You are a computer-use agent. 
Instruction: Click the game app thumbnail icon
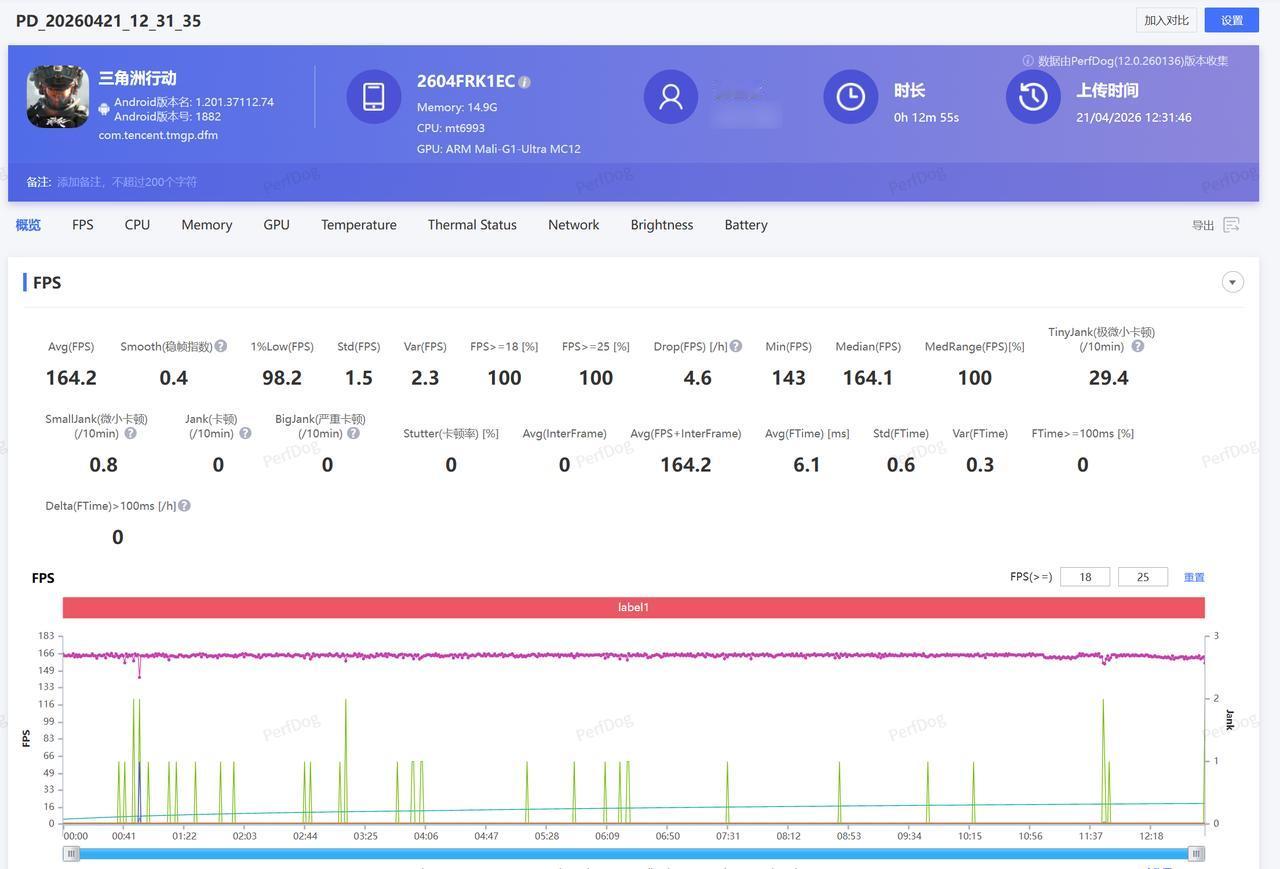[57, 97]
